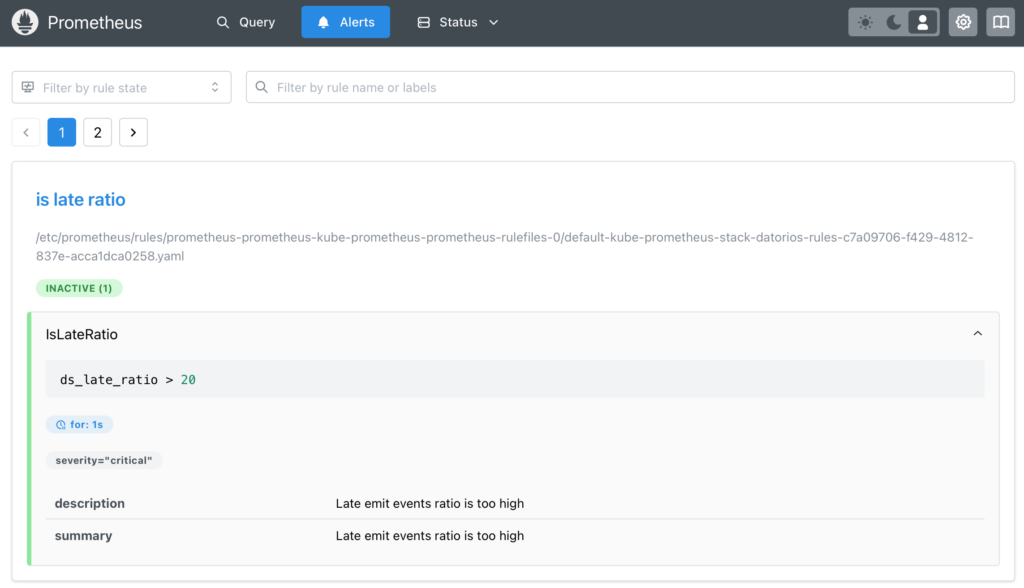The height and width of the screenshot is (588, 1024).
Task: Open the settings gear icon
Action: pos(963,22)
